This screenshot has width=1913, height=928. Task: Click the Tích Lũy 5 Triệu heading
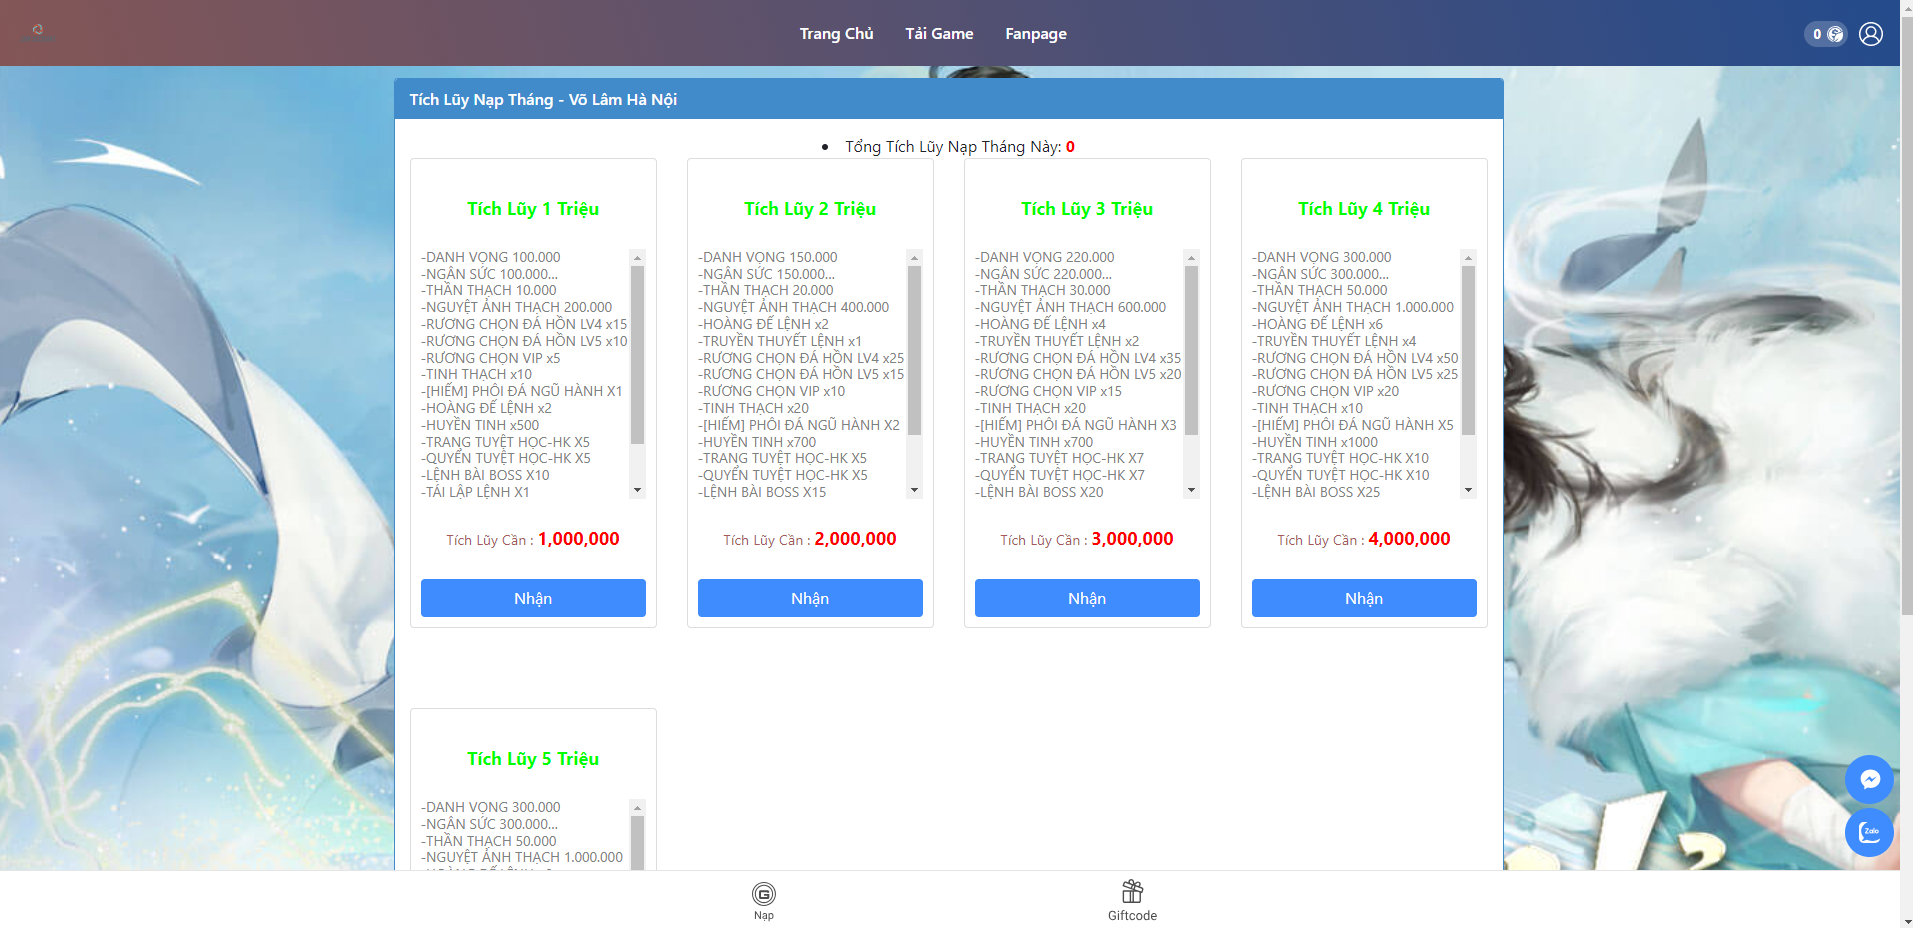[533, 759]
